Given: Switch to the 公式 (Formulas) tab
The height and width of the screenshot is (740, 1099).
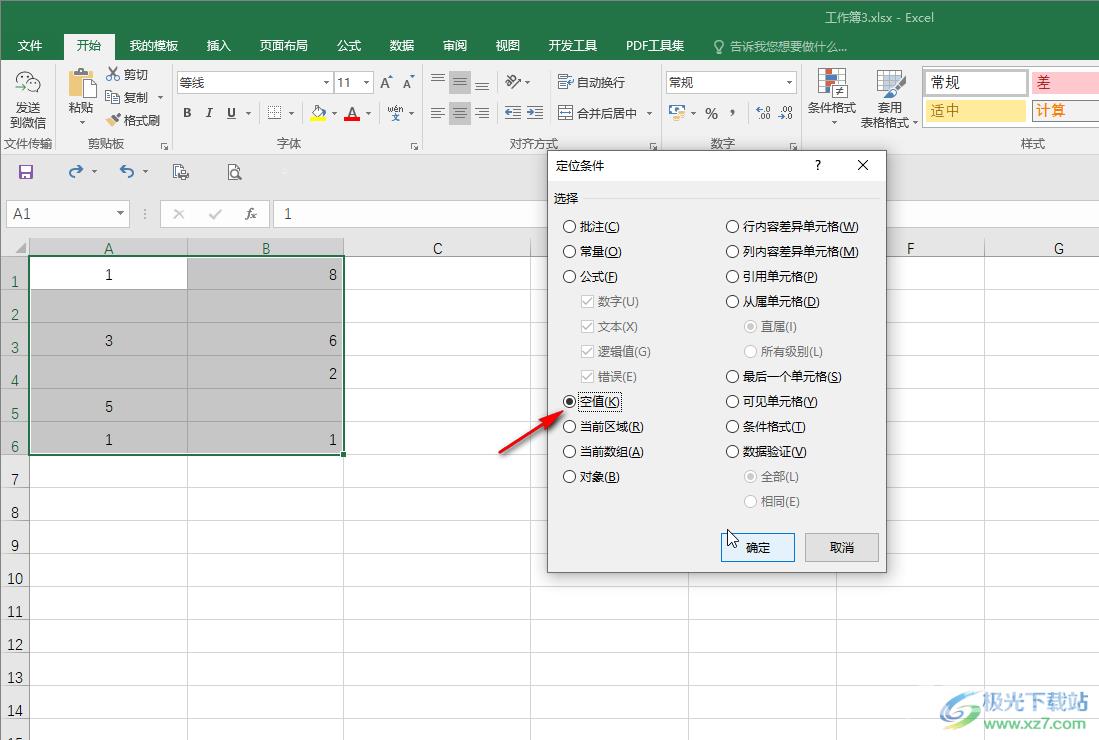Looking at the screenshot, I should click(348, 46).
